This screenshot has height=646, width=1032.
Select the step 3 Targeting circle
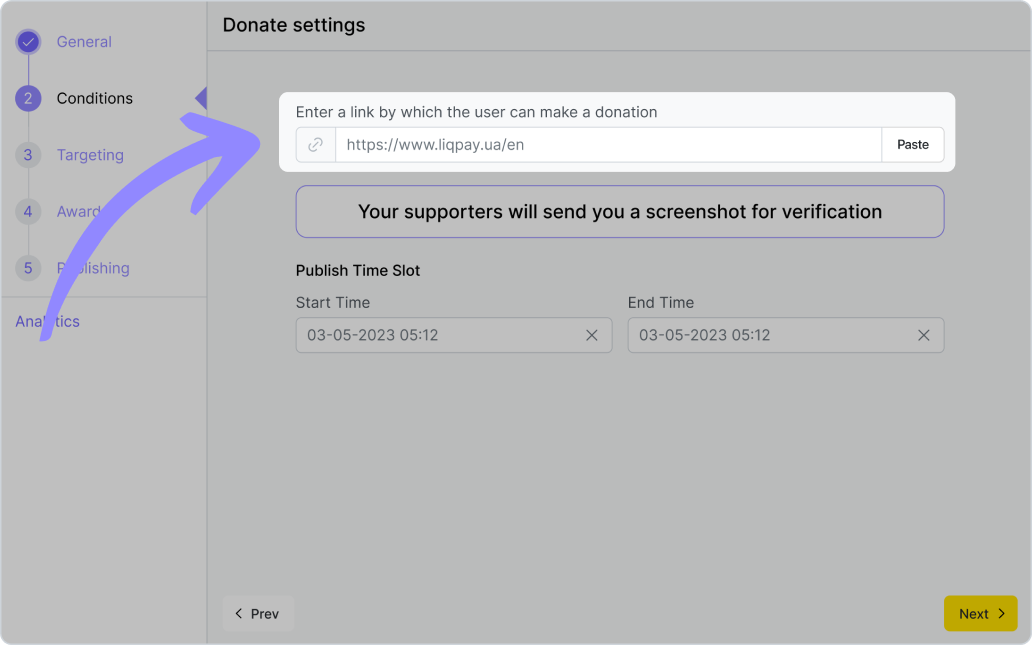pos(28,155)
